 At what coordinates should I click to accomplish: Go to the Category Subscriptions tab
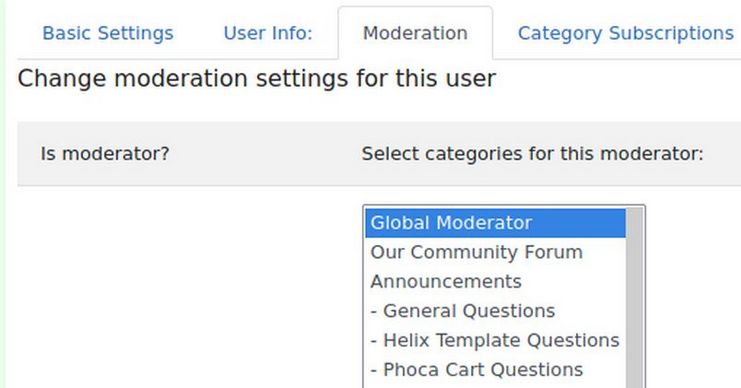(x=626, y=33)
